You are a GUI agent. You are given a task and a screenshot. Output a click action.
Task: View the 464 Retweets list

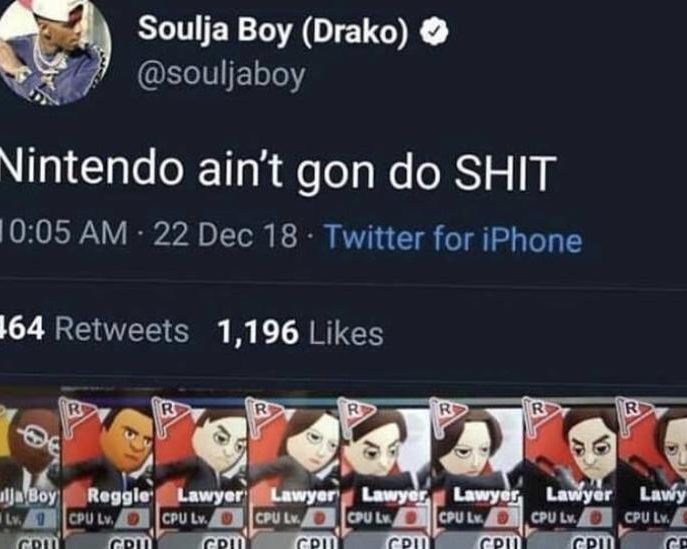pos(94,330)
